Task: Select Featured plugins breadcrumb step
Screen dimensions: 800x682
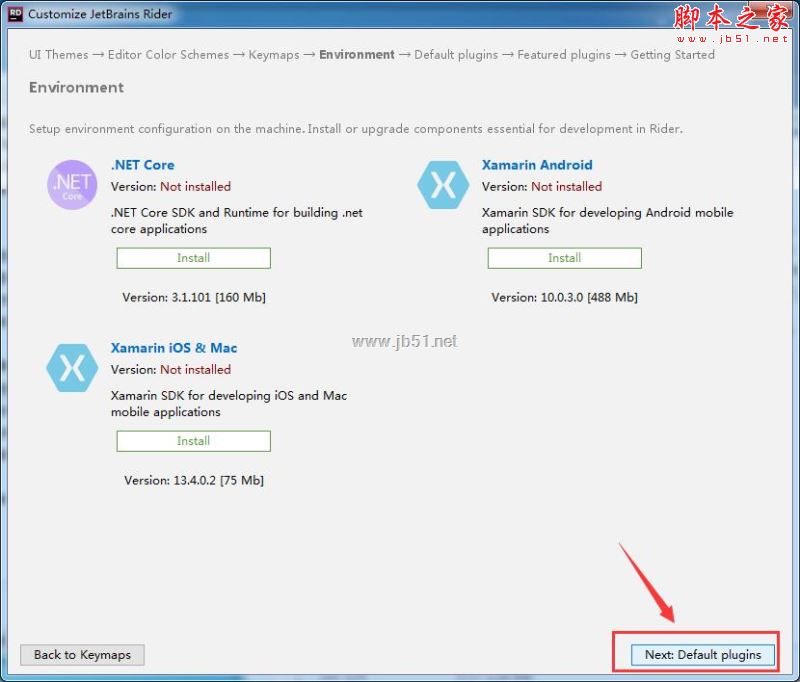Action: coord(564,55)
